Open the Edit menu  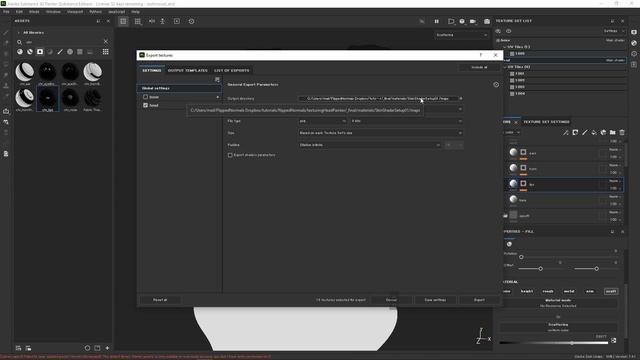[x=19, y=12]
